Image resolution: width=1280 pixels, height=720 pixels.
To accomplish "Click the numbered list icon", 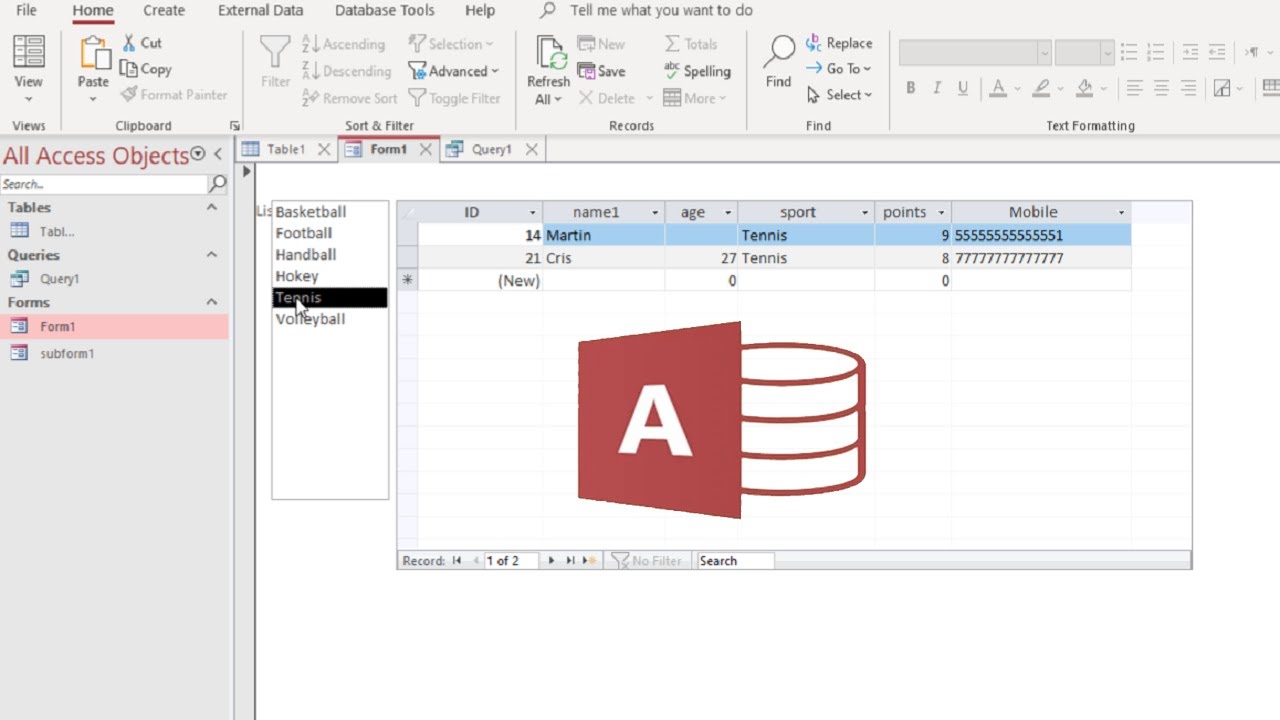I will [x=1155, y=52].
